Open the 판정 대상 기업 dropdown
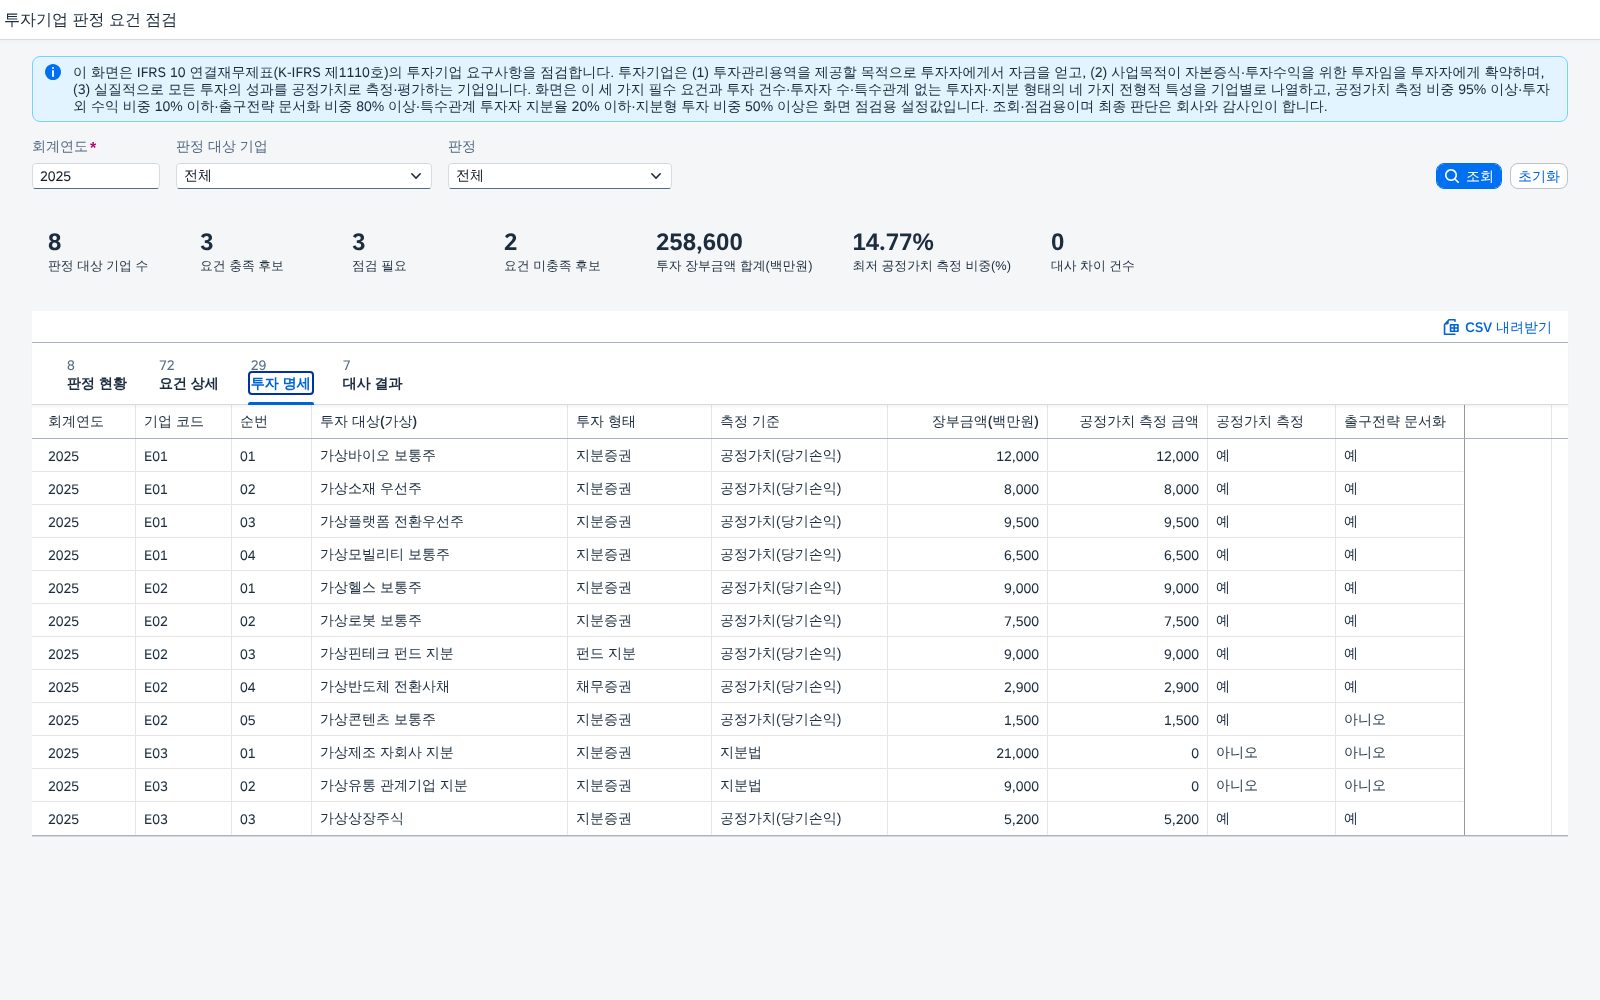The image size is (1600, 1000). [304, 176]
